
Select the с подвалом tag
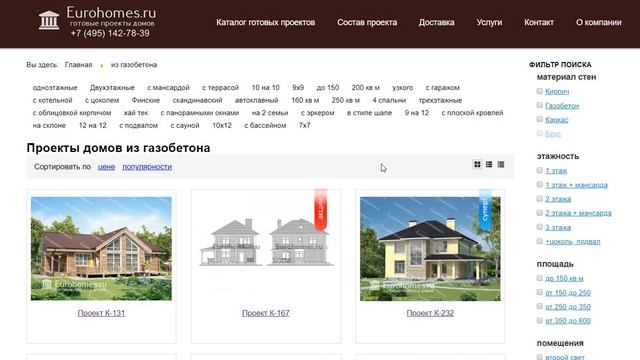click(x=138, y=126)
